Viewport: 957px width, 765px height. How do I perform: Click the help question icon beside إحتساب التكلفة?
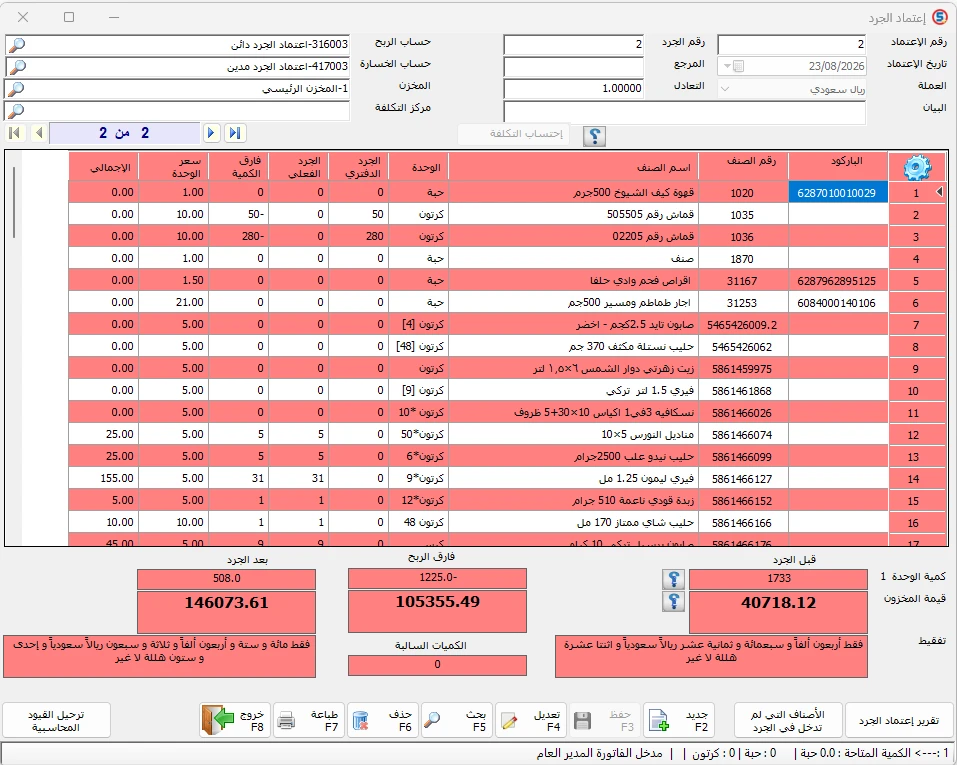594,136
